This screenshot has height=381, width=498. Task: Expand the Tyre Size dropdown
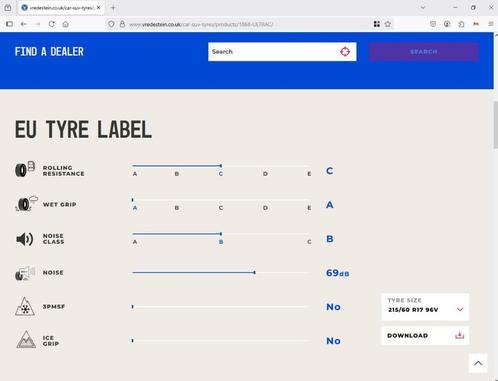tap(425, 307)
